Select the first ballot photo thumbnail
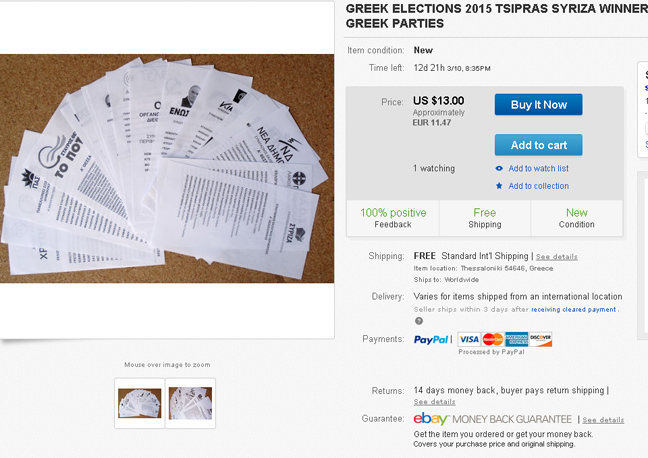Screen dimensions: 648x458 [x=140, y=403]
